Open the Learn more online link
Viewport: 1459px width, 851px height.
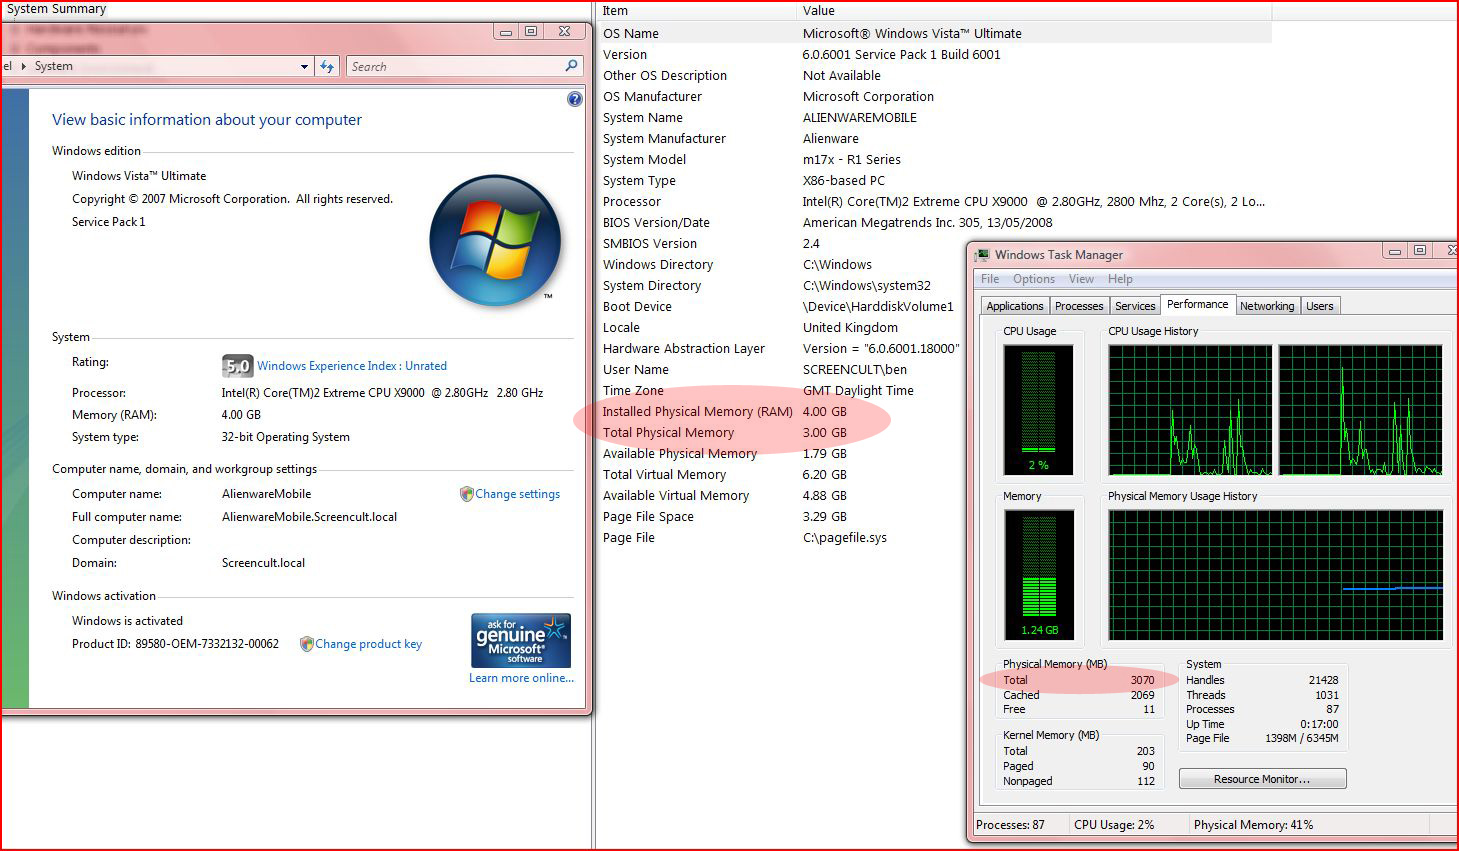[521, 678]
